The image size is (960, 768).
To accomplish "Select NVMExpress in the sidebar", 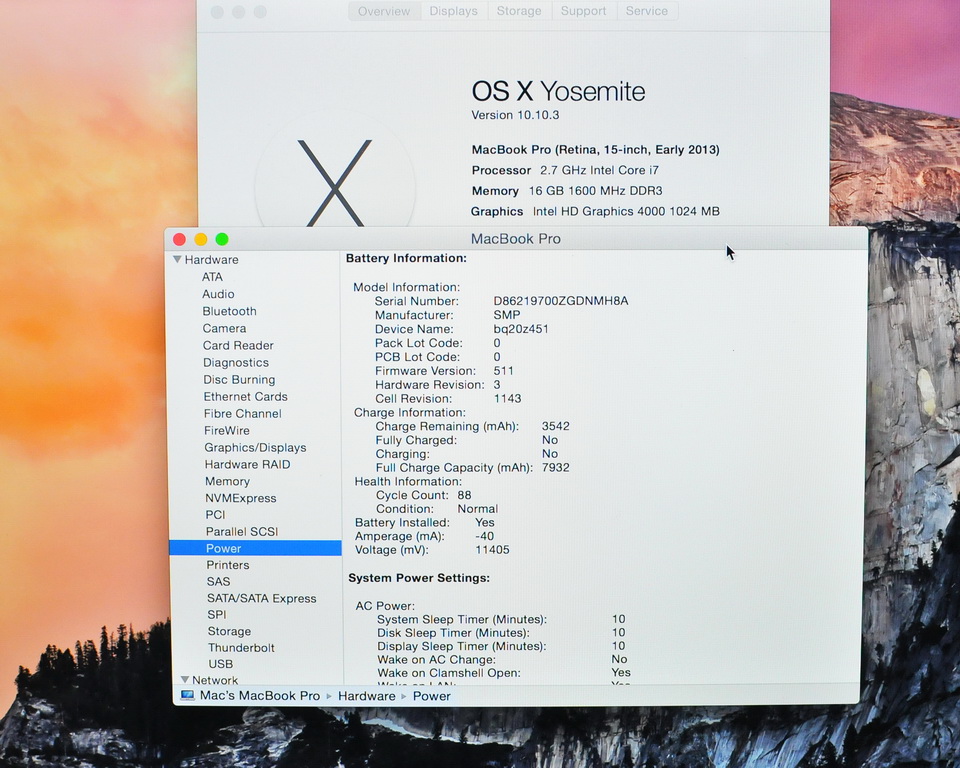I will coord(241,498).
